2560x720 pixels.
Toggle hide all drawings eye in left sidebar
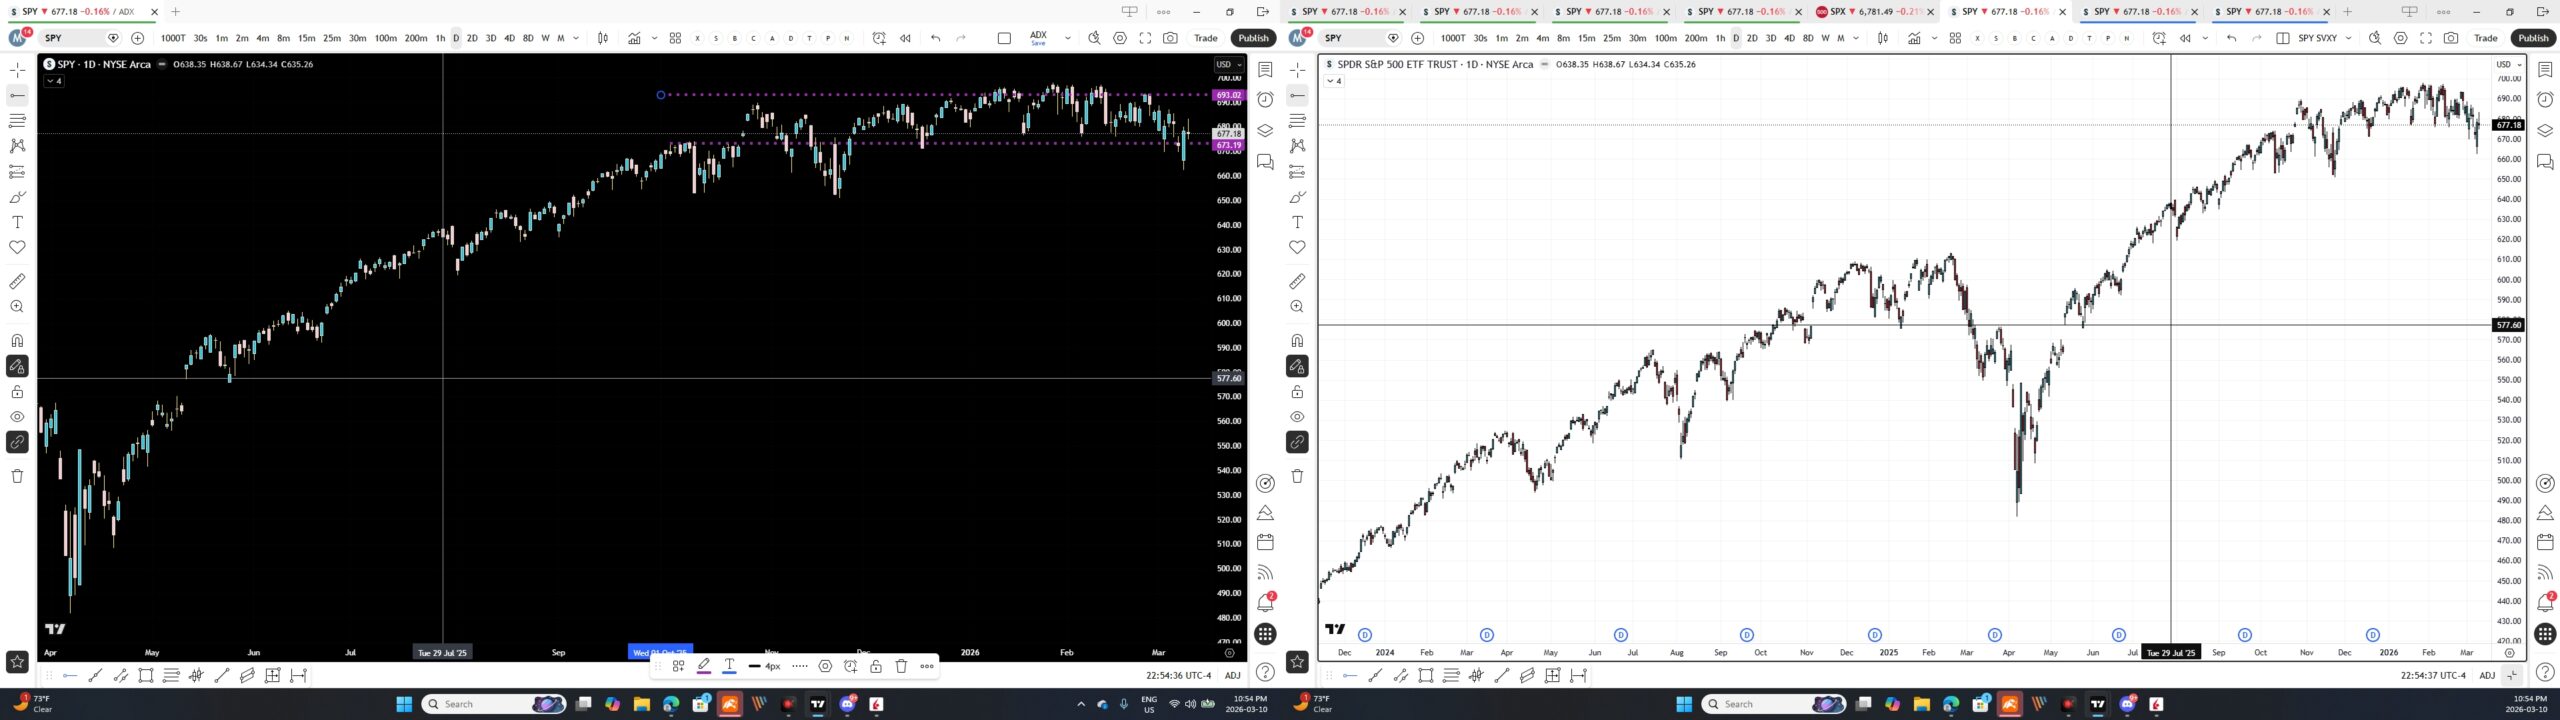coord(17,417)
